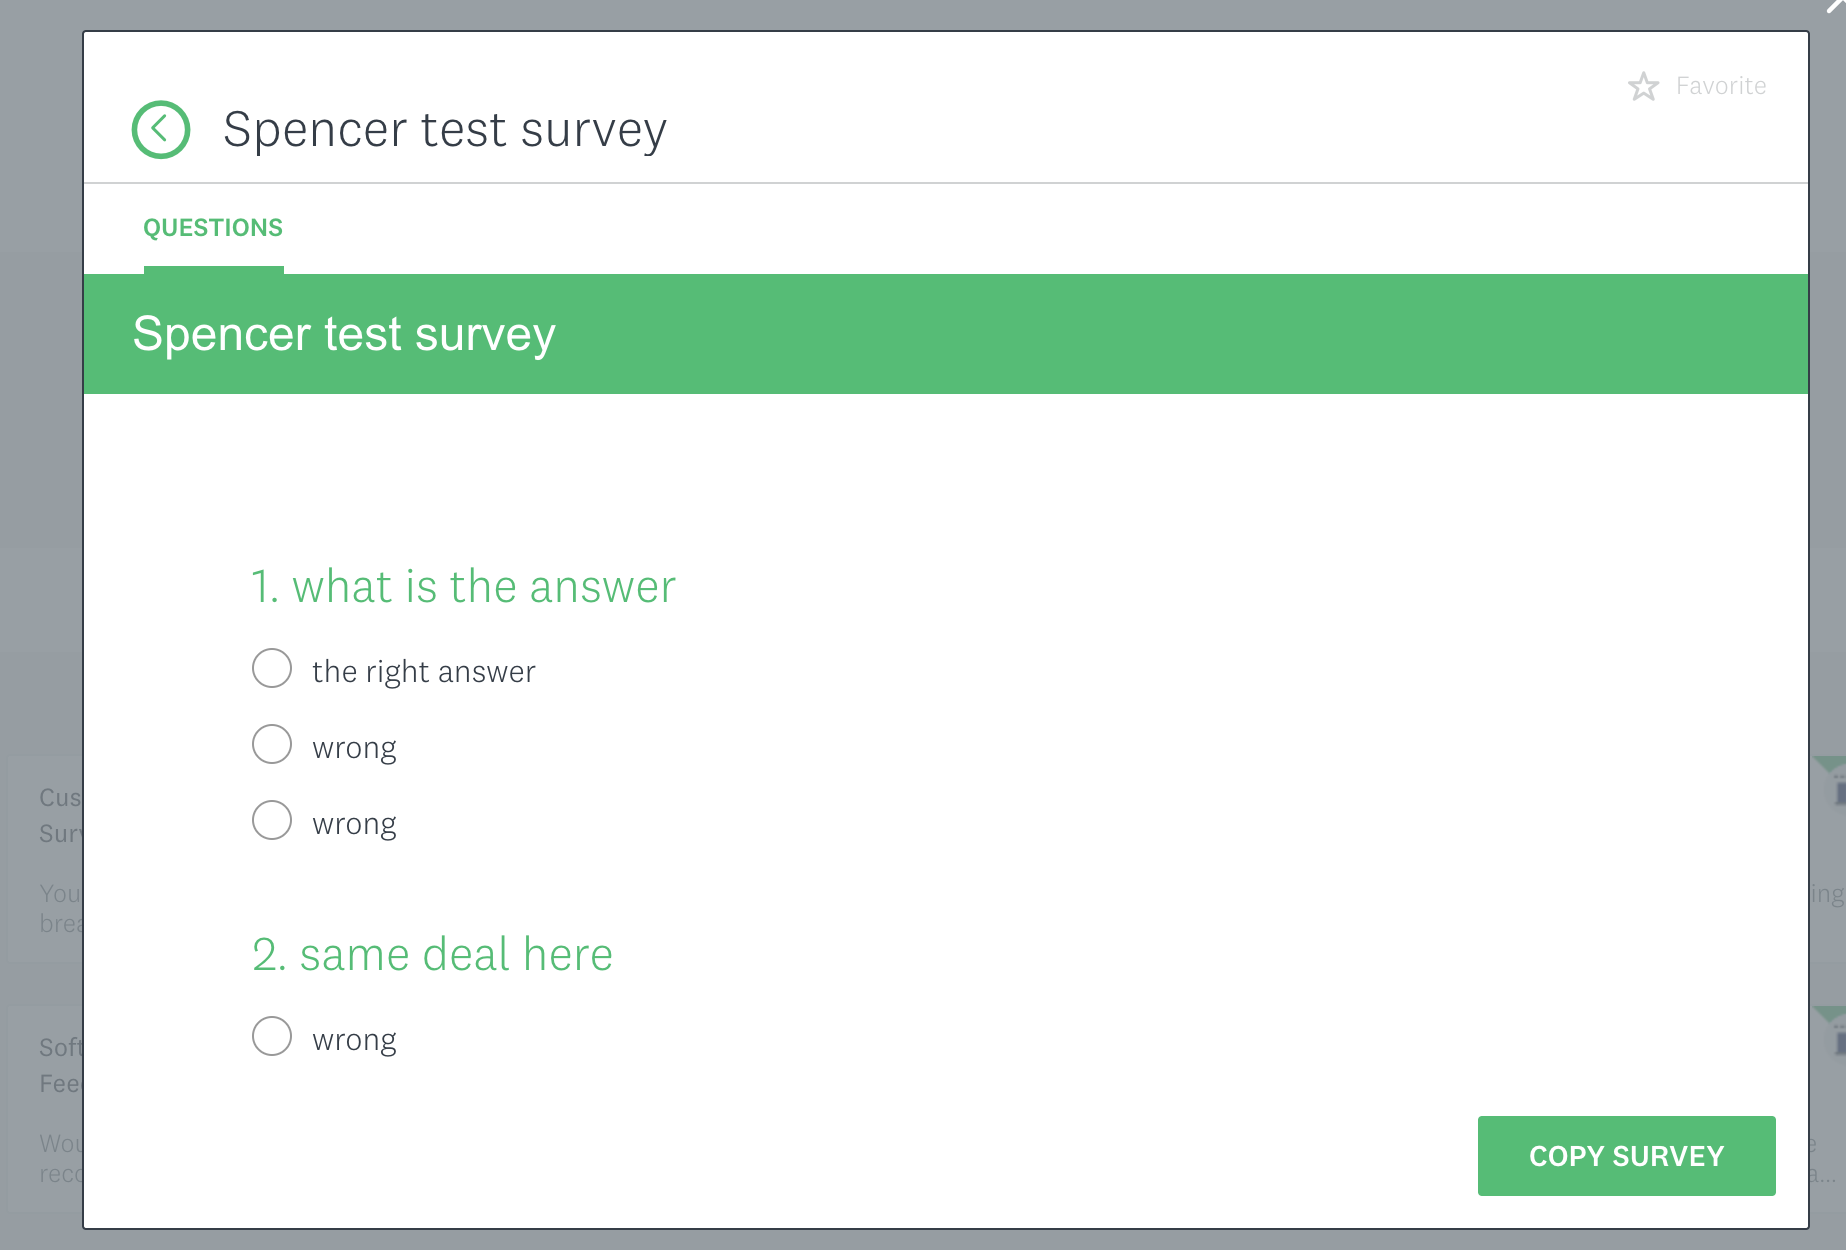Click "wrong" label text under question 2

tap(354, 1040)
